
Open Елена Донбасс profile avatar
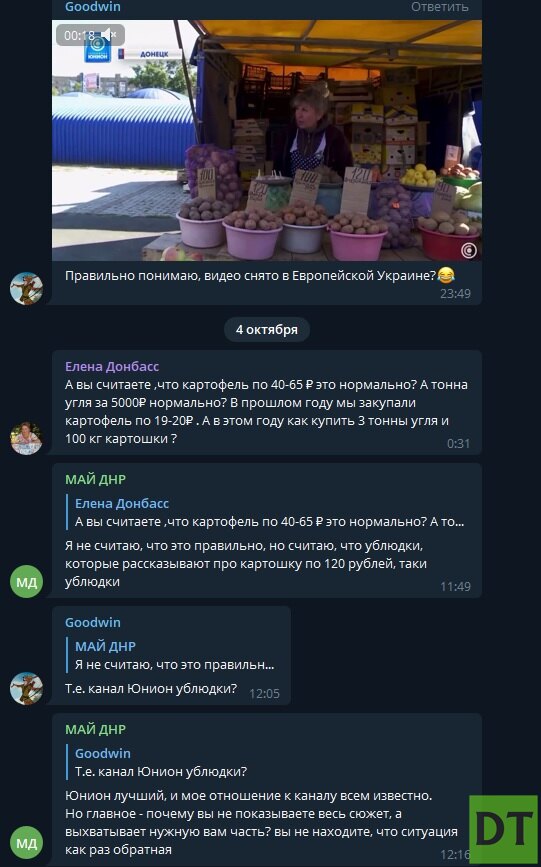click(27, 438)
